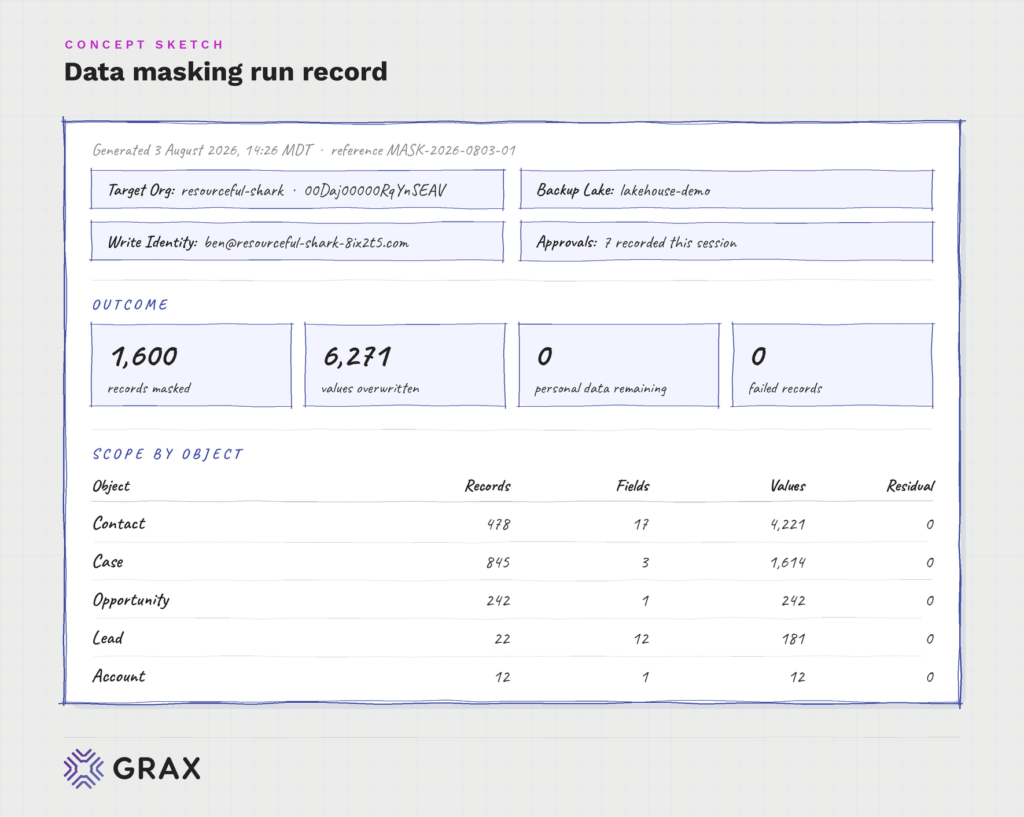Select the Contact row in table
This screenshot has height=817, width=1024.
513,523
